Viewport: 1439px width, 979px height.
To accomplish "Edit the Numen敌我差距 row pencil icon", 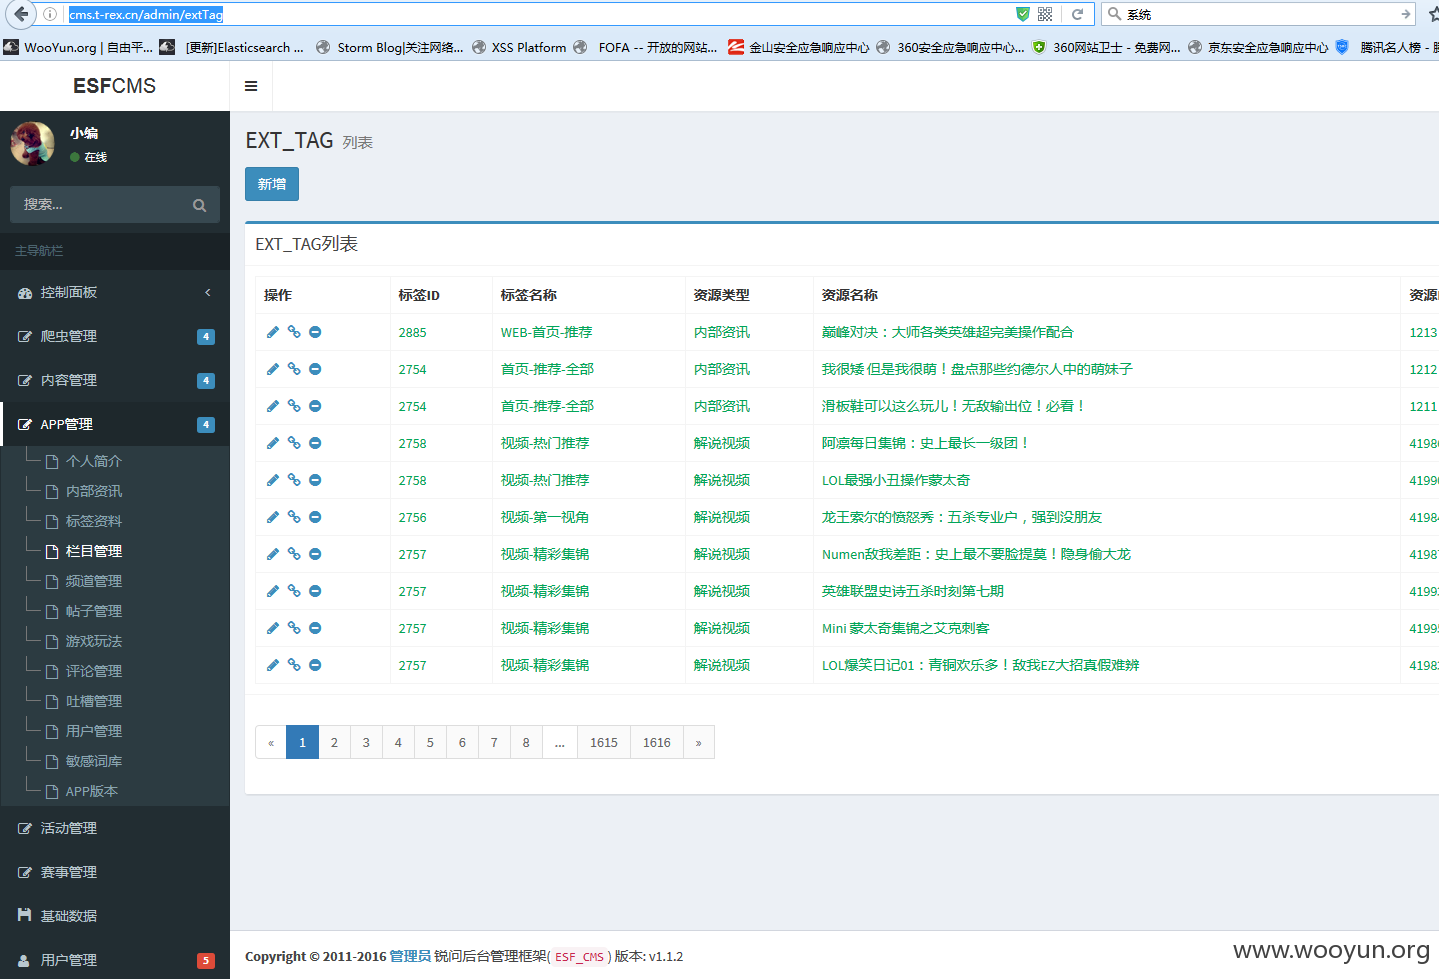I will 273,554.
